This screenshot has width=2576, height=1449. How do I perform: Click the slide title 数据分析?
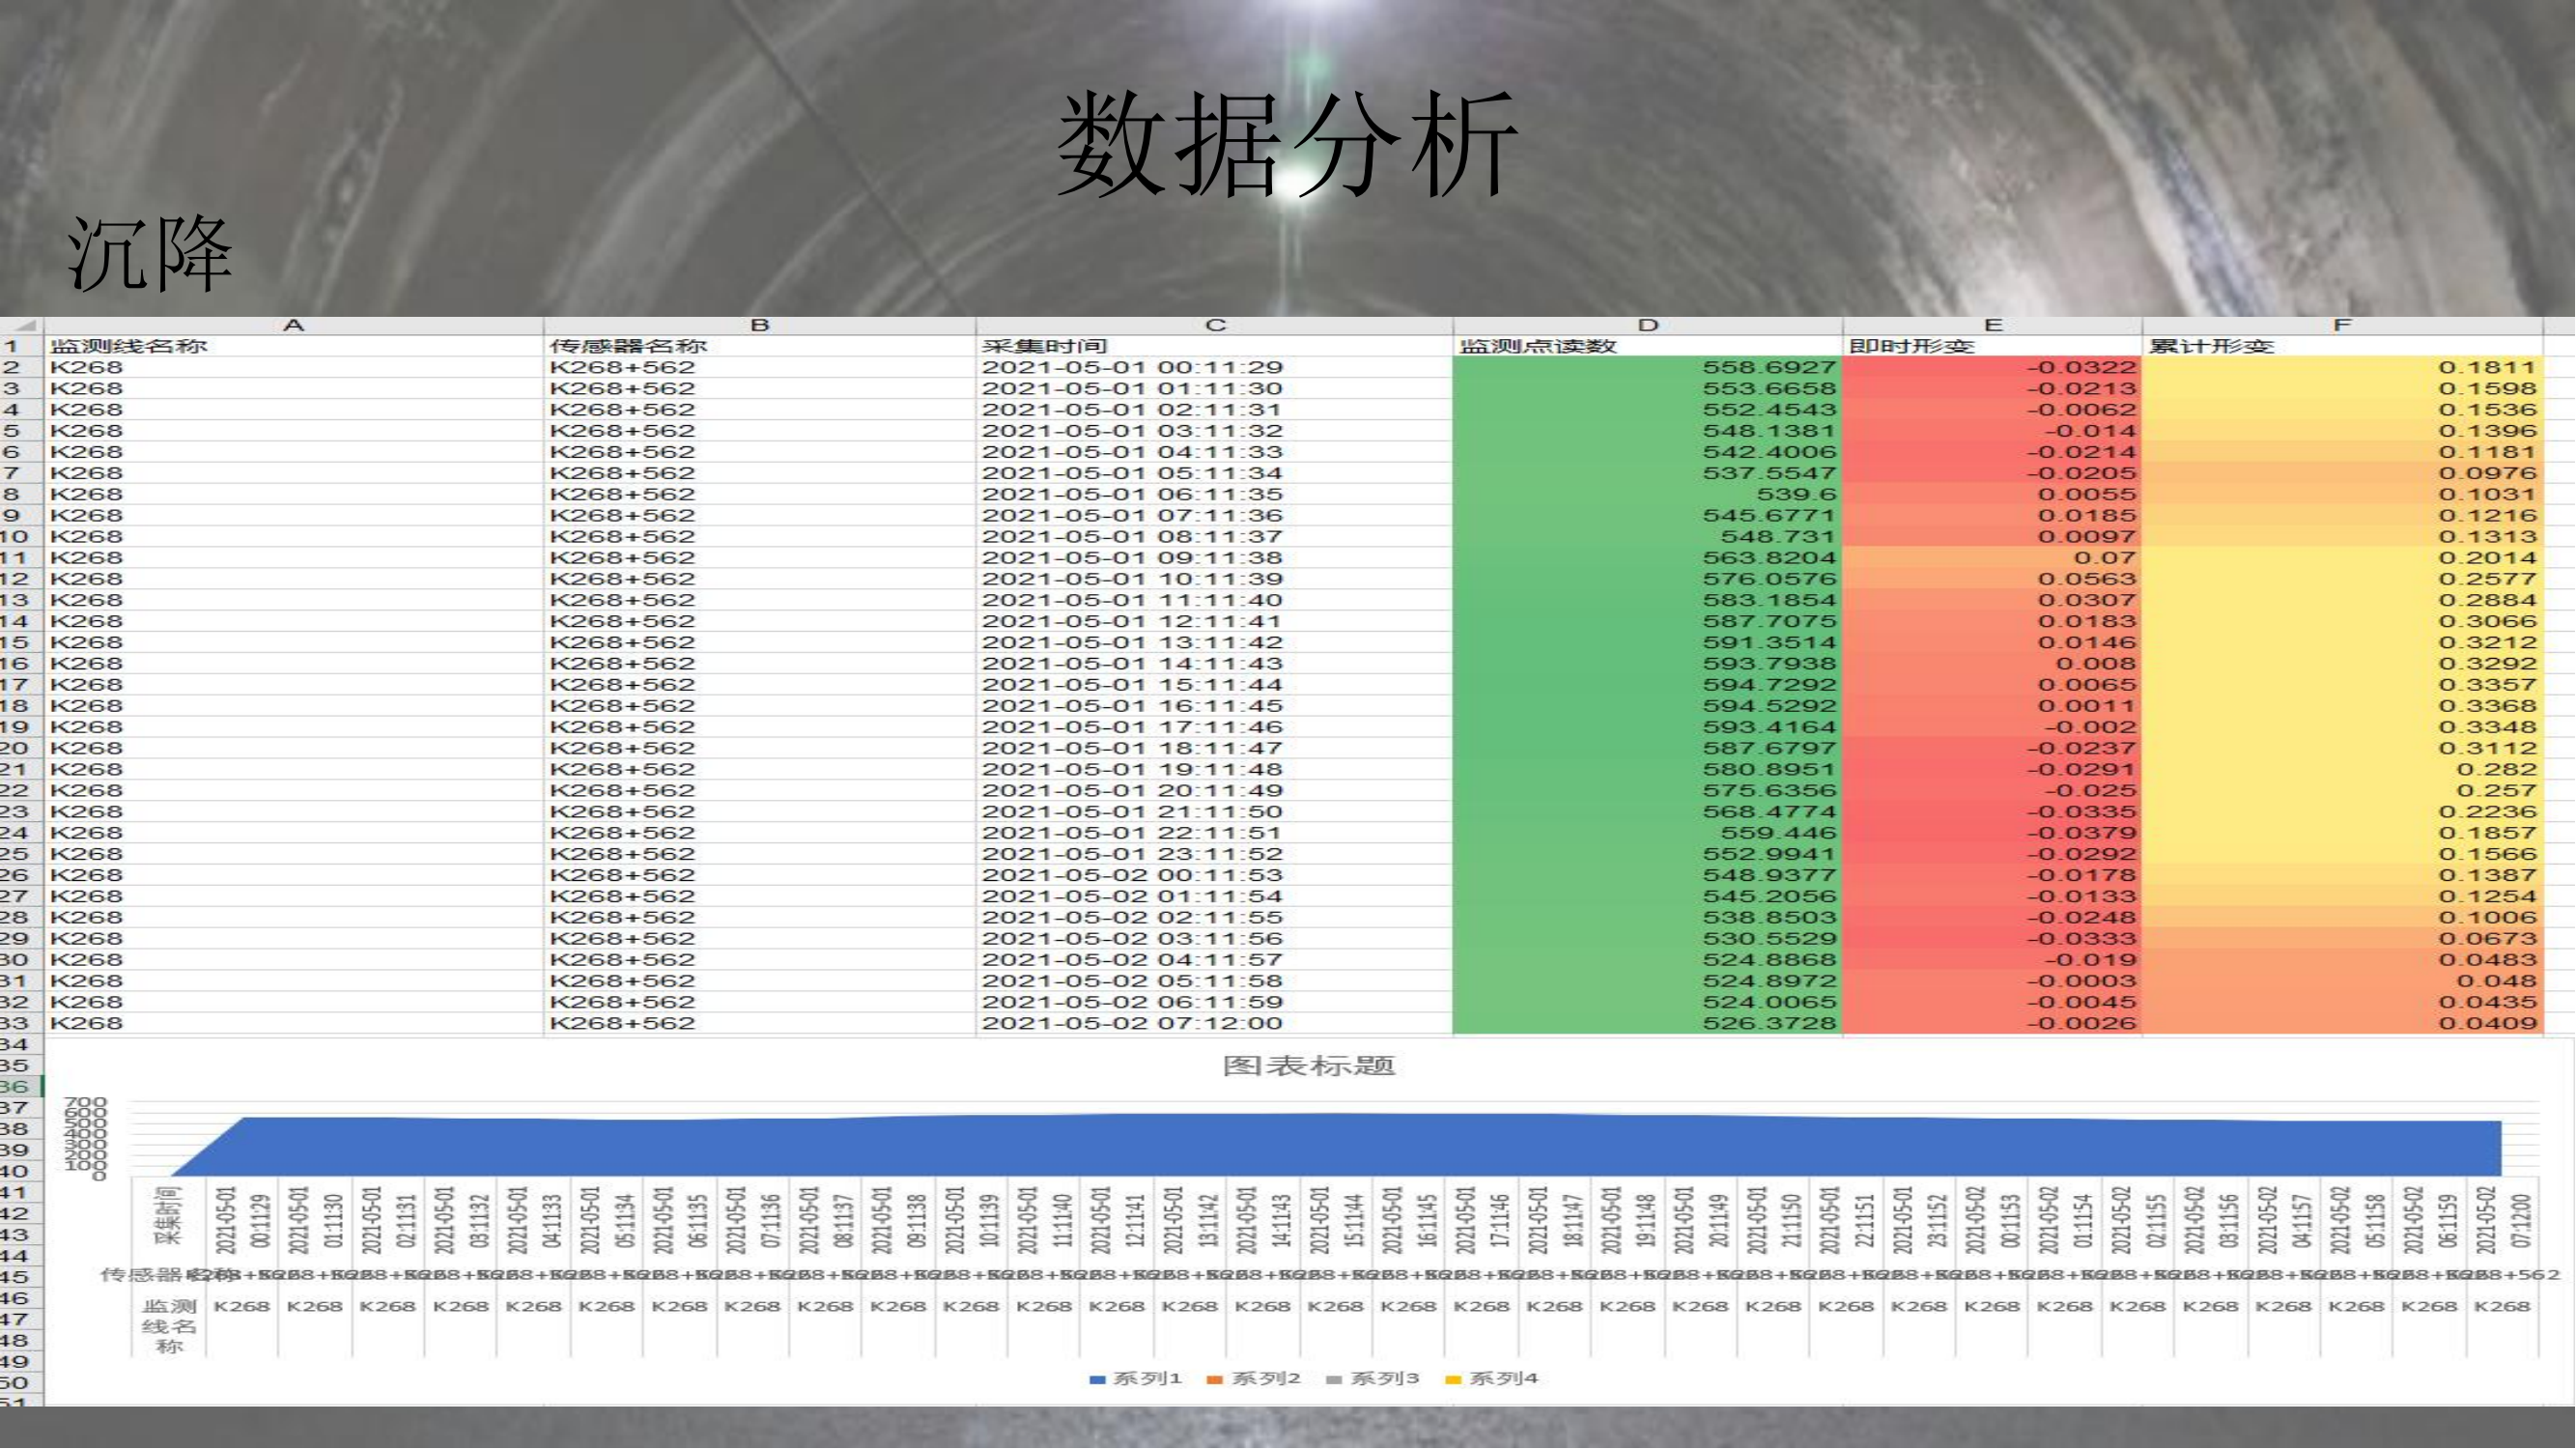(1288, 143)
